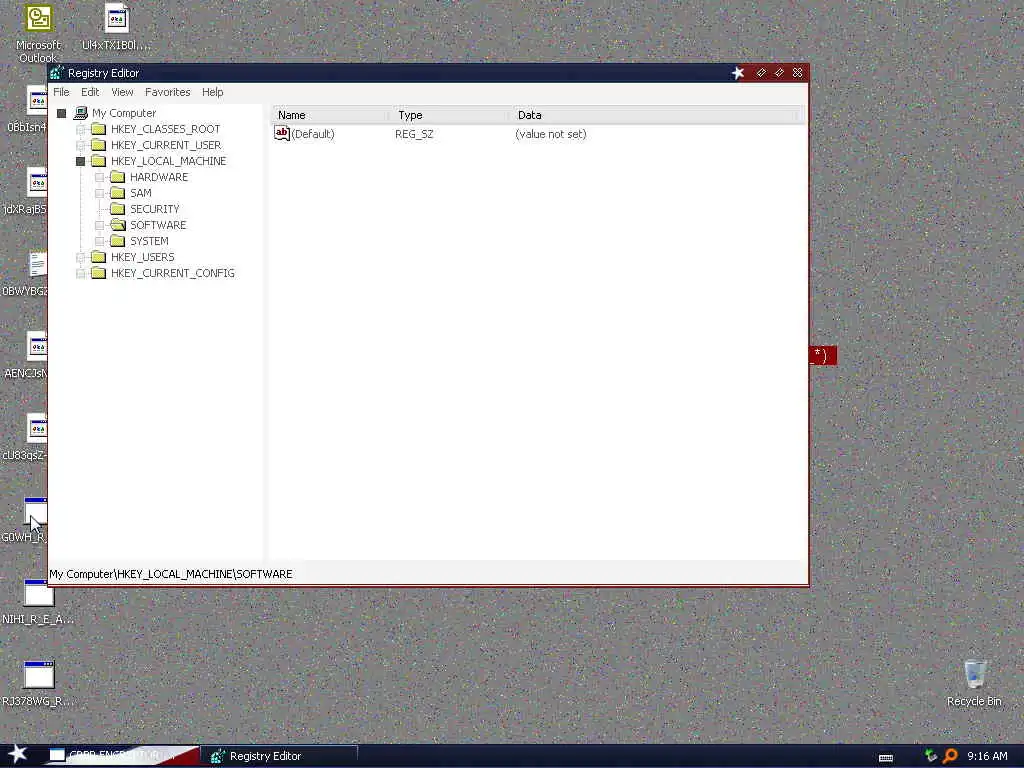The width and height of the screenshot is (1024, 768).
Task: Select the Recycle Bin desktop icon
Action: pyautogui.click(x=974, y=683)
